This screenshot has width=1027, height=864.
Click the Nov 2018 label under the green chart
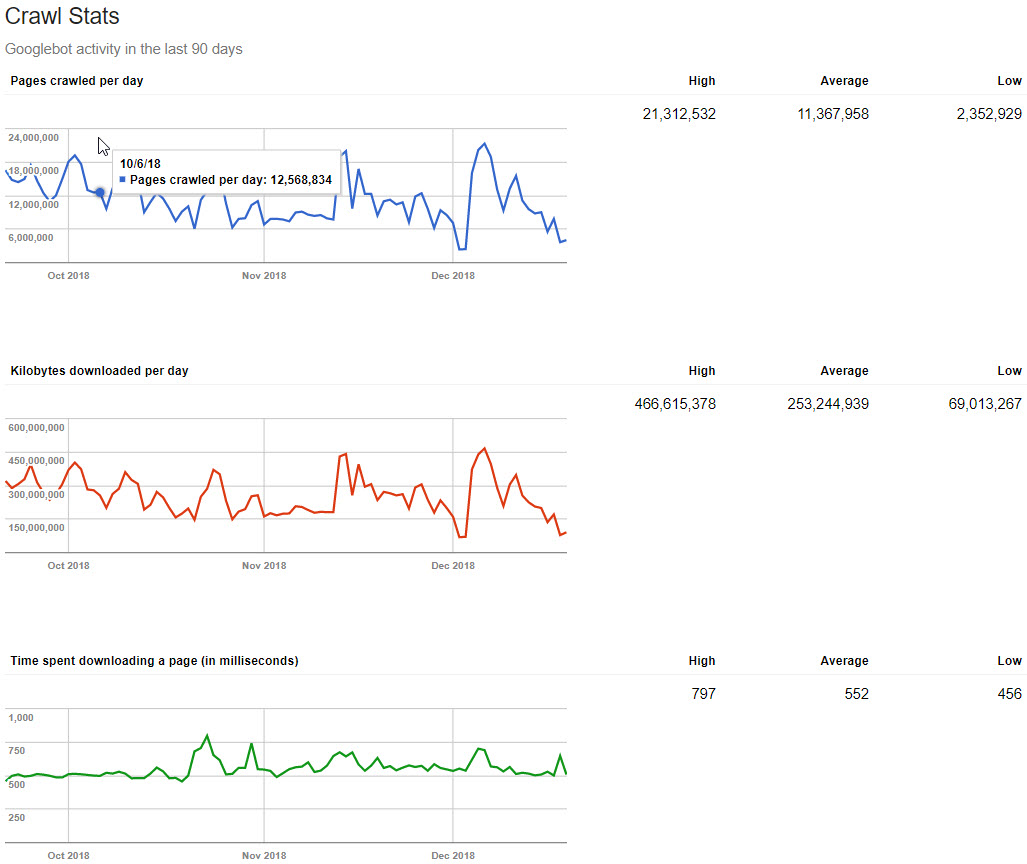(x=264, y=855)
